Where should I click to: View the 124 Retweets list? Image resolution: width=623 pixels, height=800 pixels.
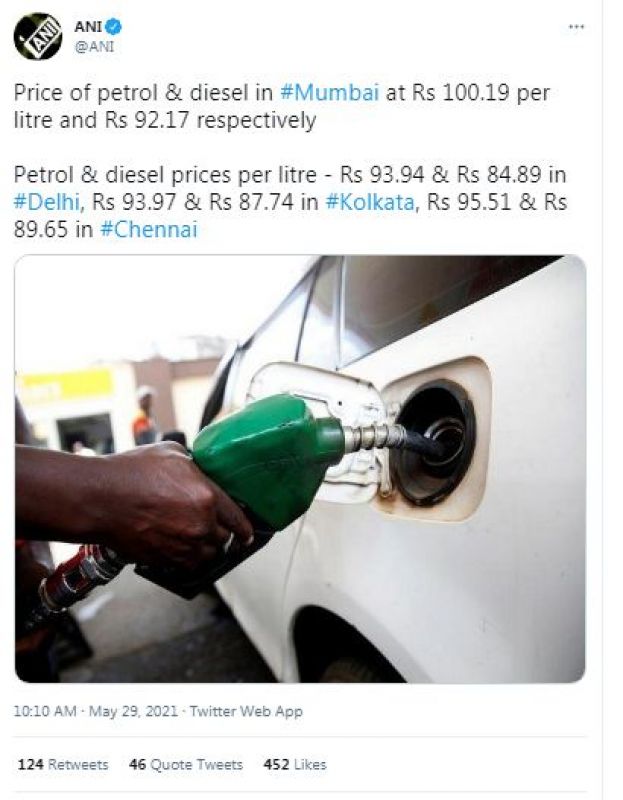click(x=63, y=764)
